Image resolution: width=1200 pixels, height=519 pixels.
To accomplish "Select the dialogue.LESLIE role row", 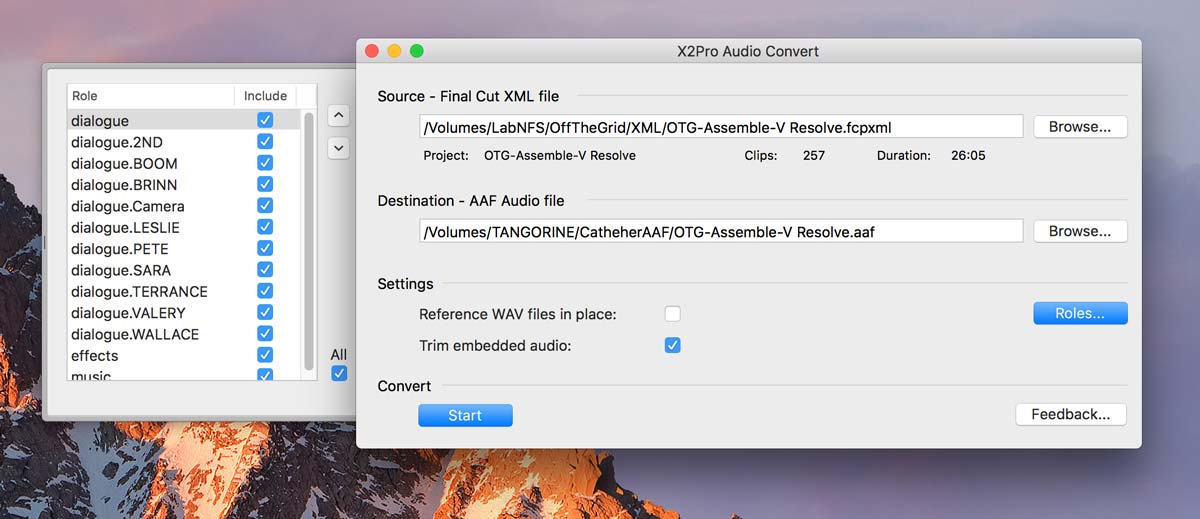I will coord(183,227).
